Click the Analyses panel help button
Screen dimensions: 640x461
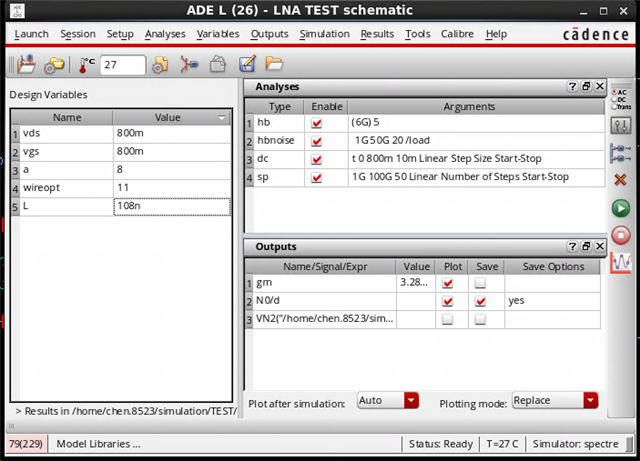[x=572, y=87]
